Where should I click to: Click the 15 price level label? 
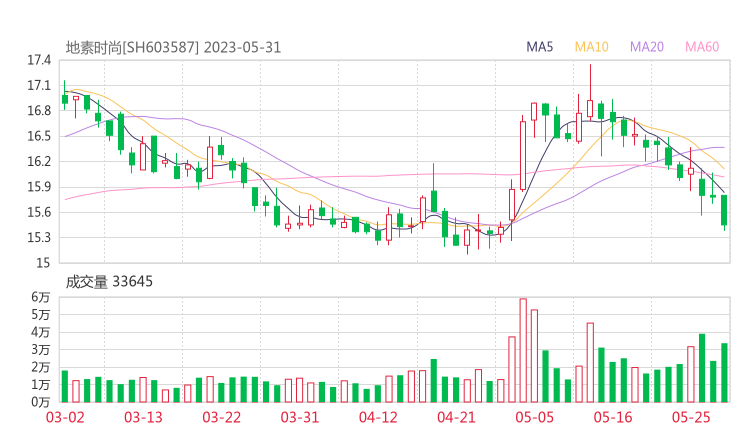click(43, 263)
